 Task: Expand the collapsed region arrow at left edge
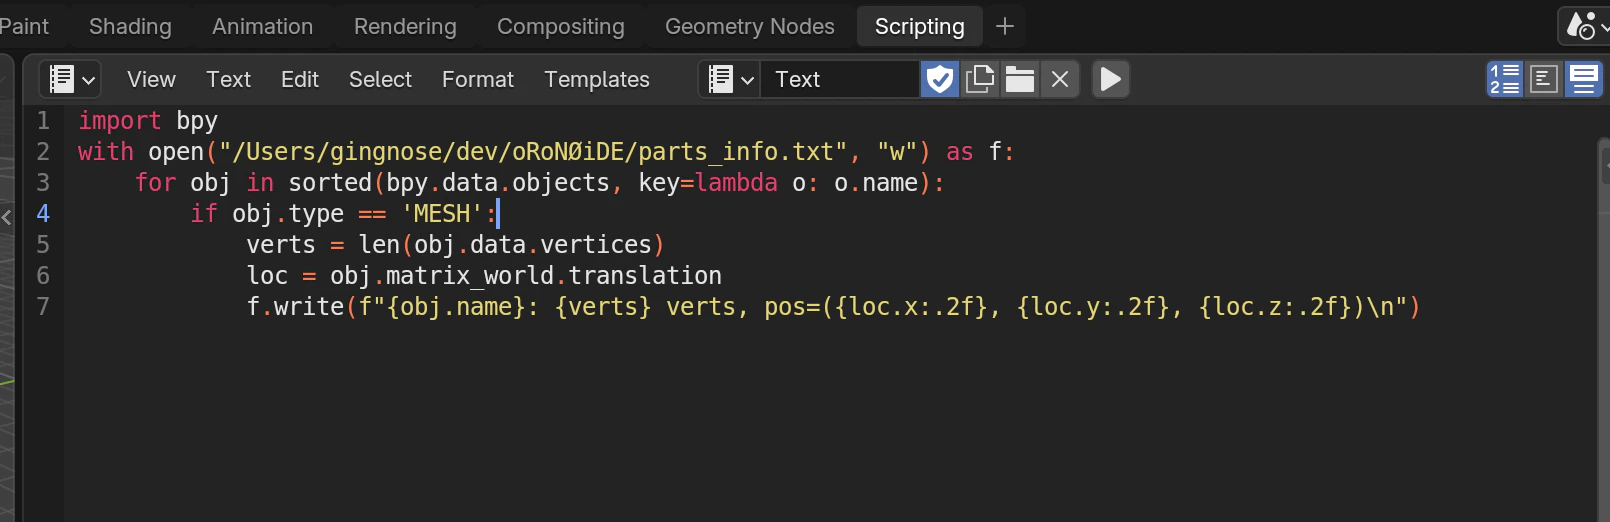coord(7,216)
